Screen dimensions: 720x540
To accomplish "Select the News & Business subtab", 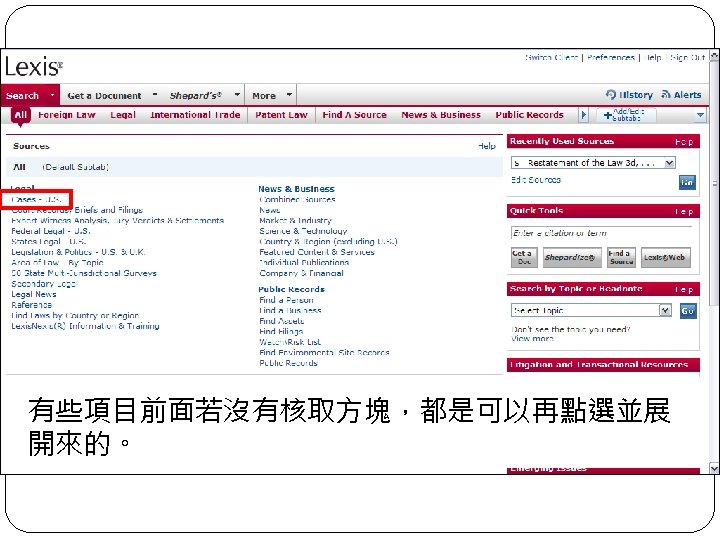I will pyautogui.click(x=441, y=115).
